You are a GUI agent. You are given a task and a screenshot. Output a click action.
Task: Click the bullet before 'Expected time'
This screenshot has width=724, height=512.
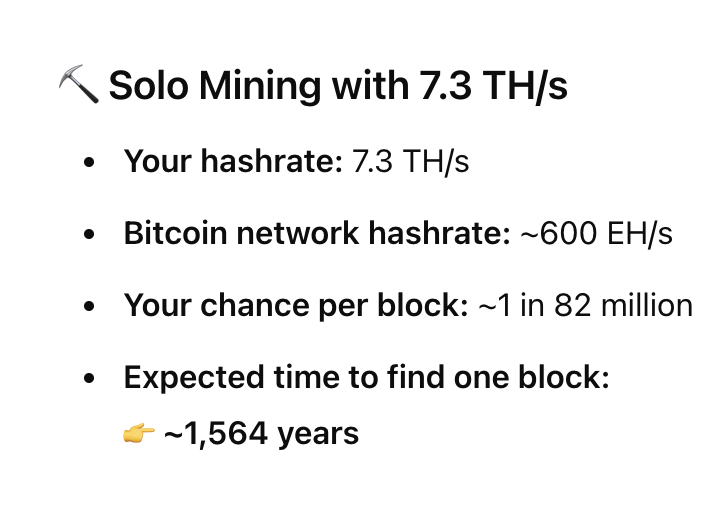click(89, 378)
